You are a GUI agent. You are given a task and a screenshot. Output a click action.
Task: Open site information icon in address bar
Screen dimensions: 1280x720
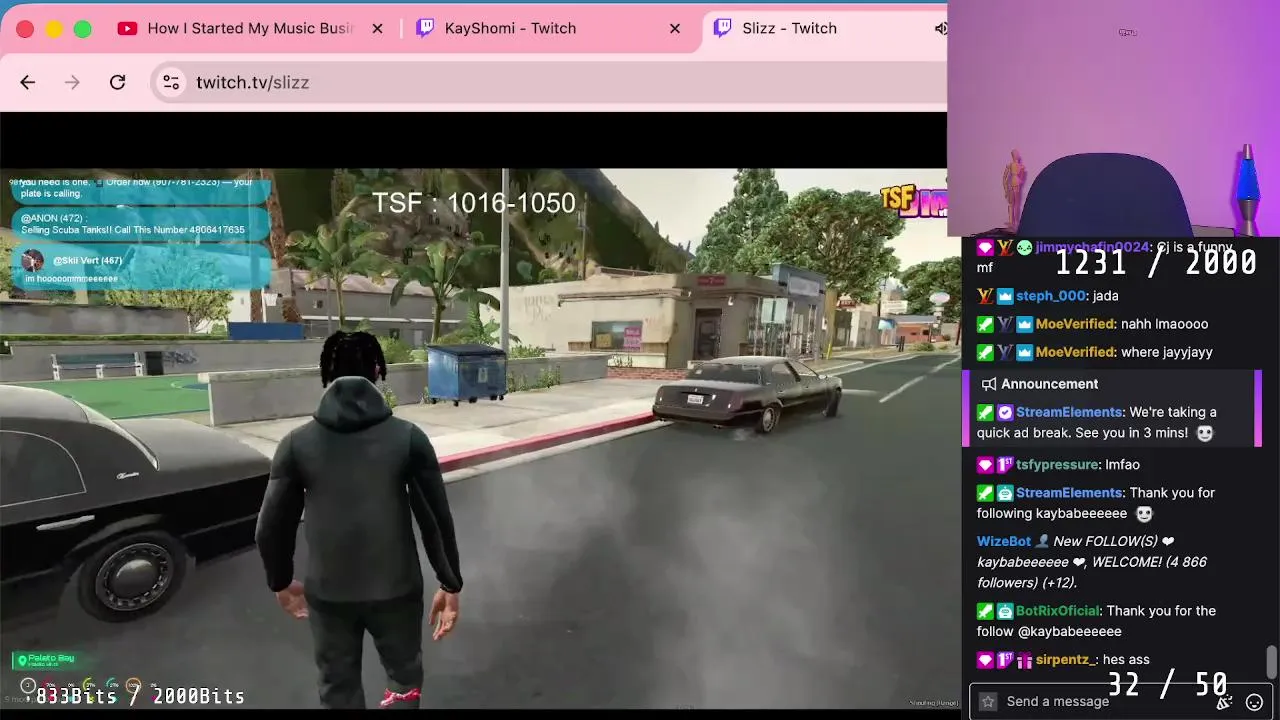pyautogui.click(x=171, y=82)
